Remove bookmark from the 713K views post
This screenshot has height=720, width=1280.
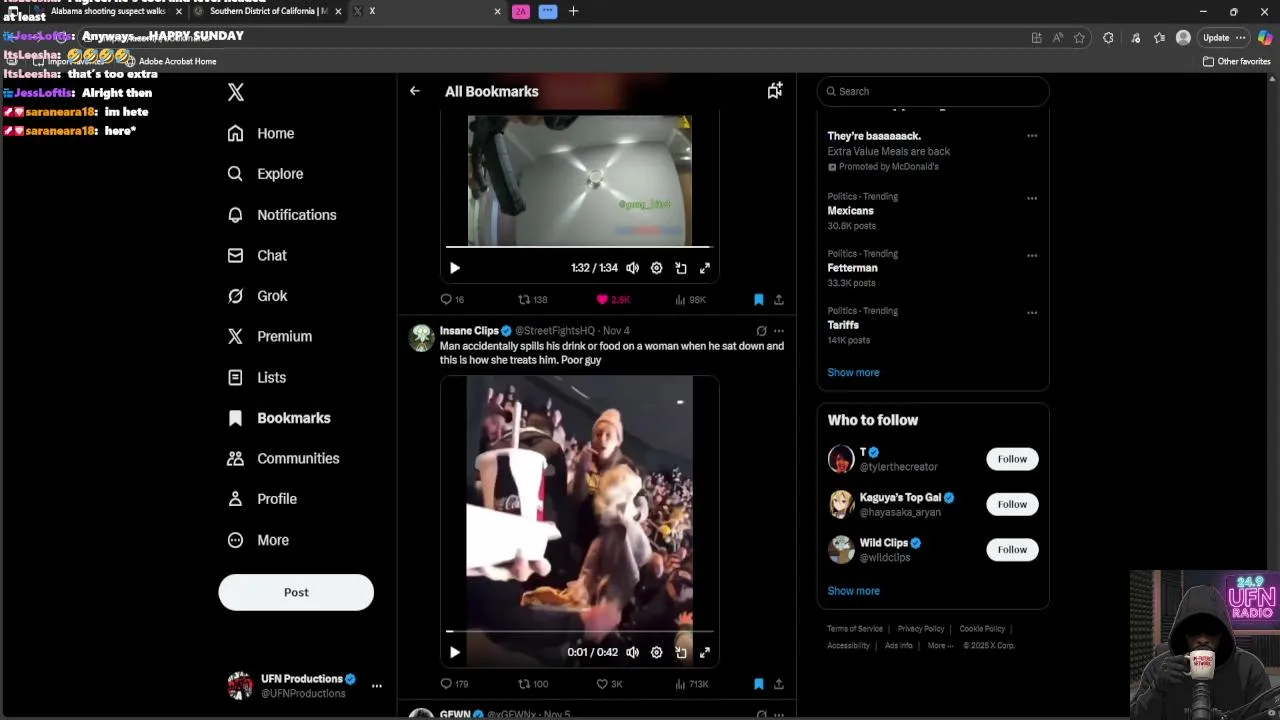[758, 684]
